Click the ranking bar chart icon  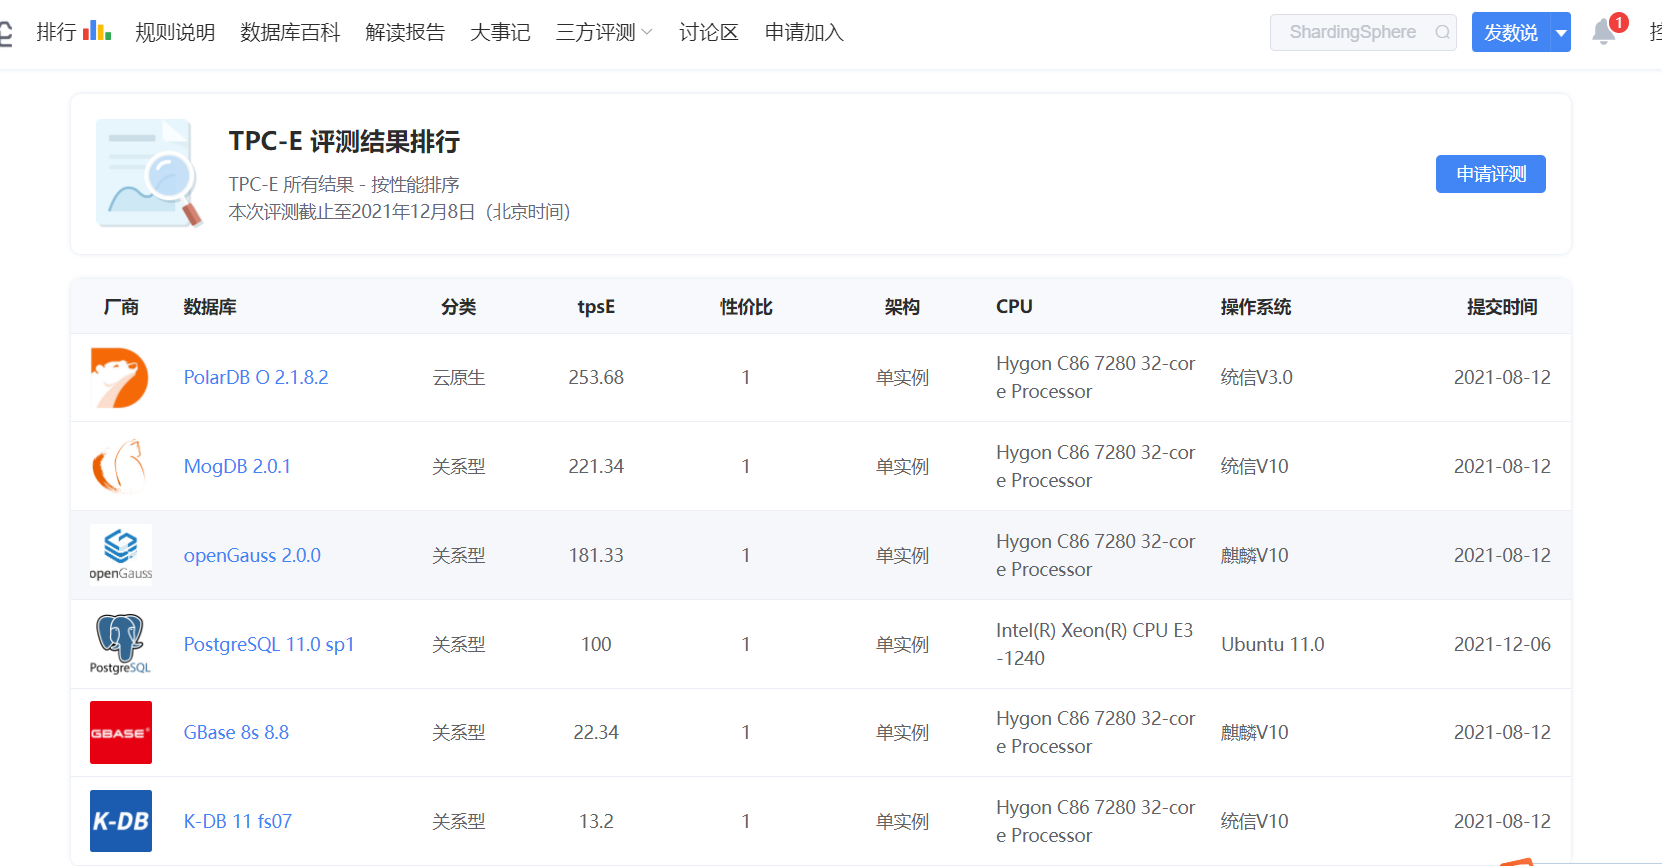[97, 31]
